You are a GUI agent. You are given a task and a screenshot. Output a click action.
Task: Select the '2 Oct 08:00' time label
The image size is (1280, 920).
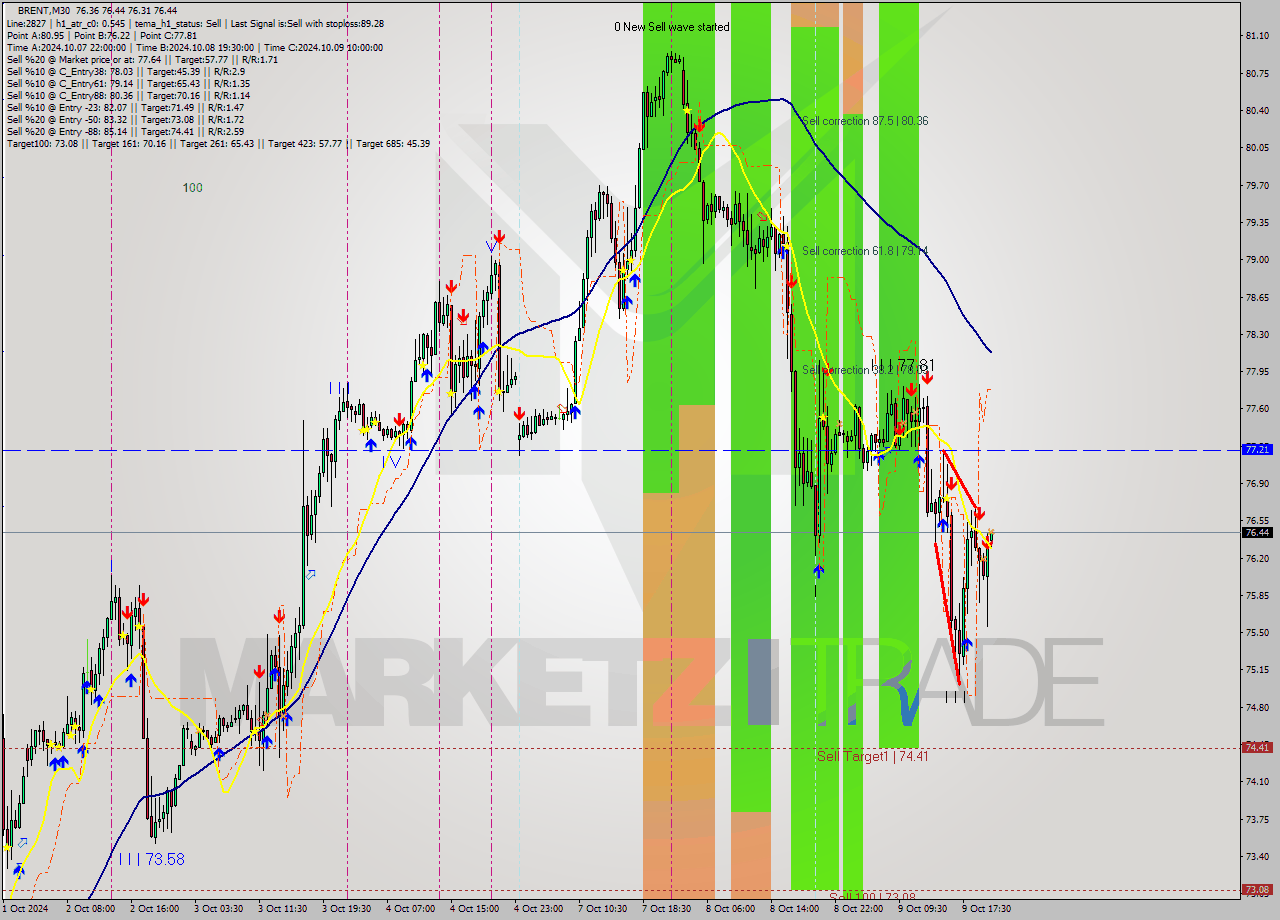pyautogui.click(x=89, y=909)
